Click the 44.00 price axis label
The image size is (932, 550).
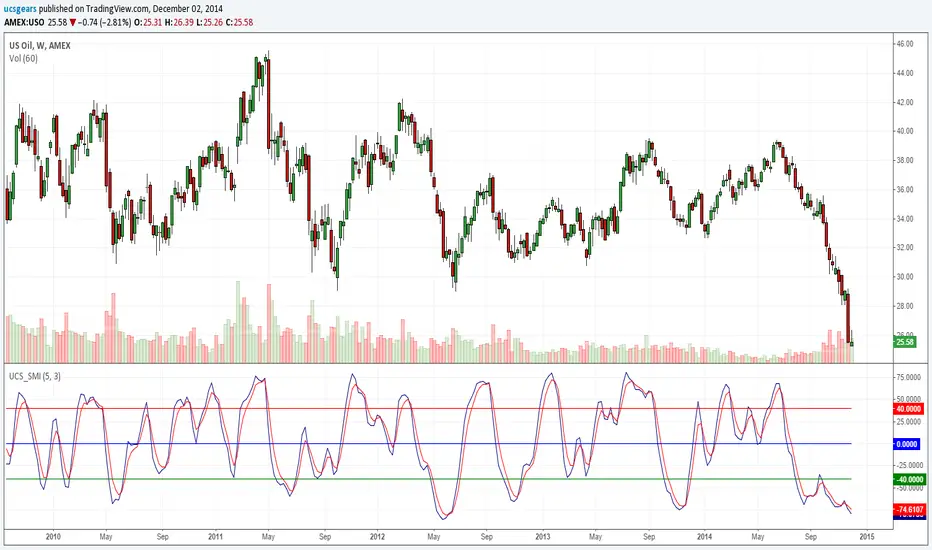point(905,73)
